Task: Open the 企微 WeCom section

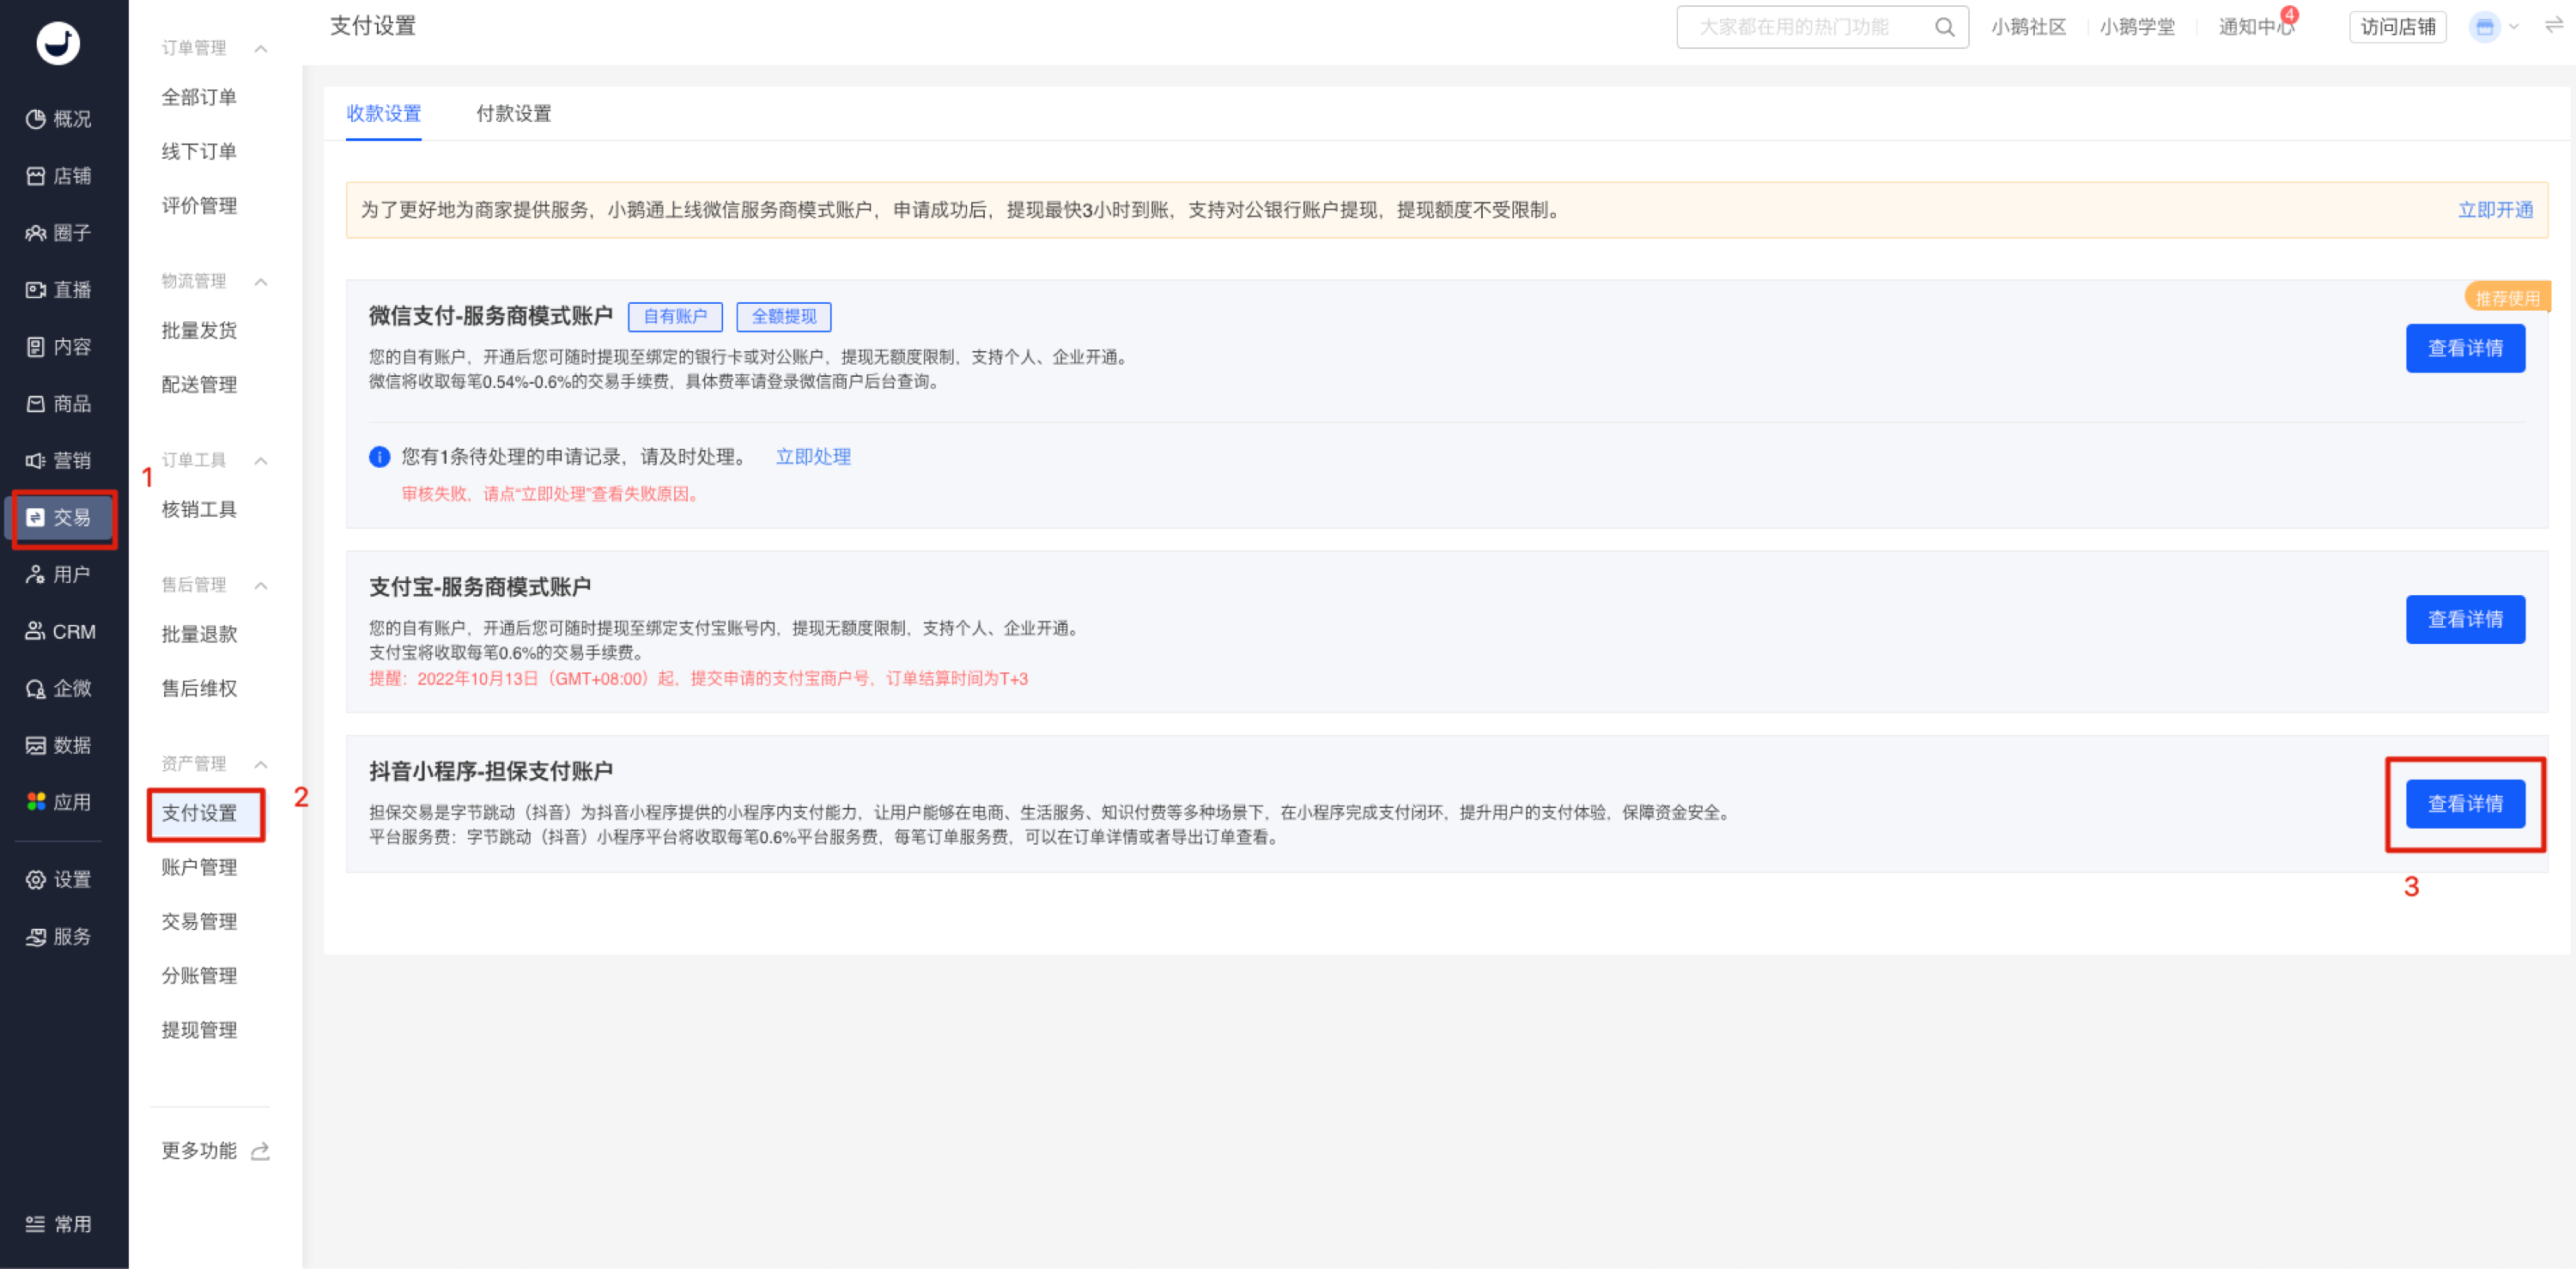Action: (58, 689)
